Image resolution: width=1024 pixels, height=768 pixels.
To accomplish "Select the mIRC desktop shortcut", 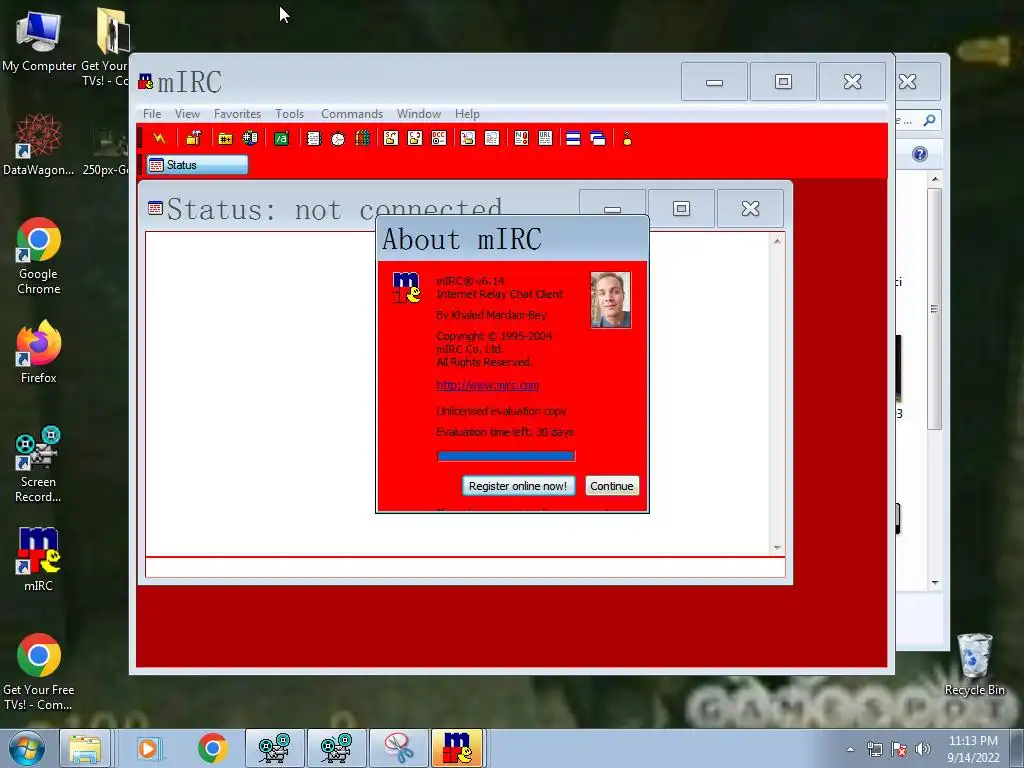I will click(39, 559).
